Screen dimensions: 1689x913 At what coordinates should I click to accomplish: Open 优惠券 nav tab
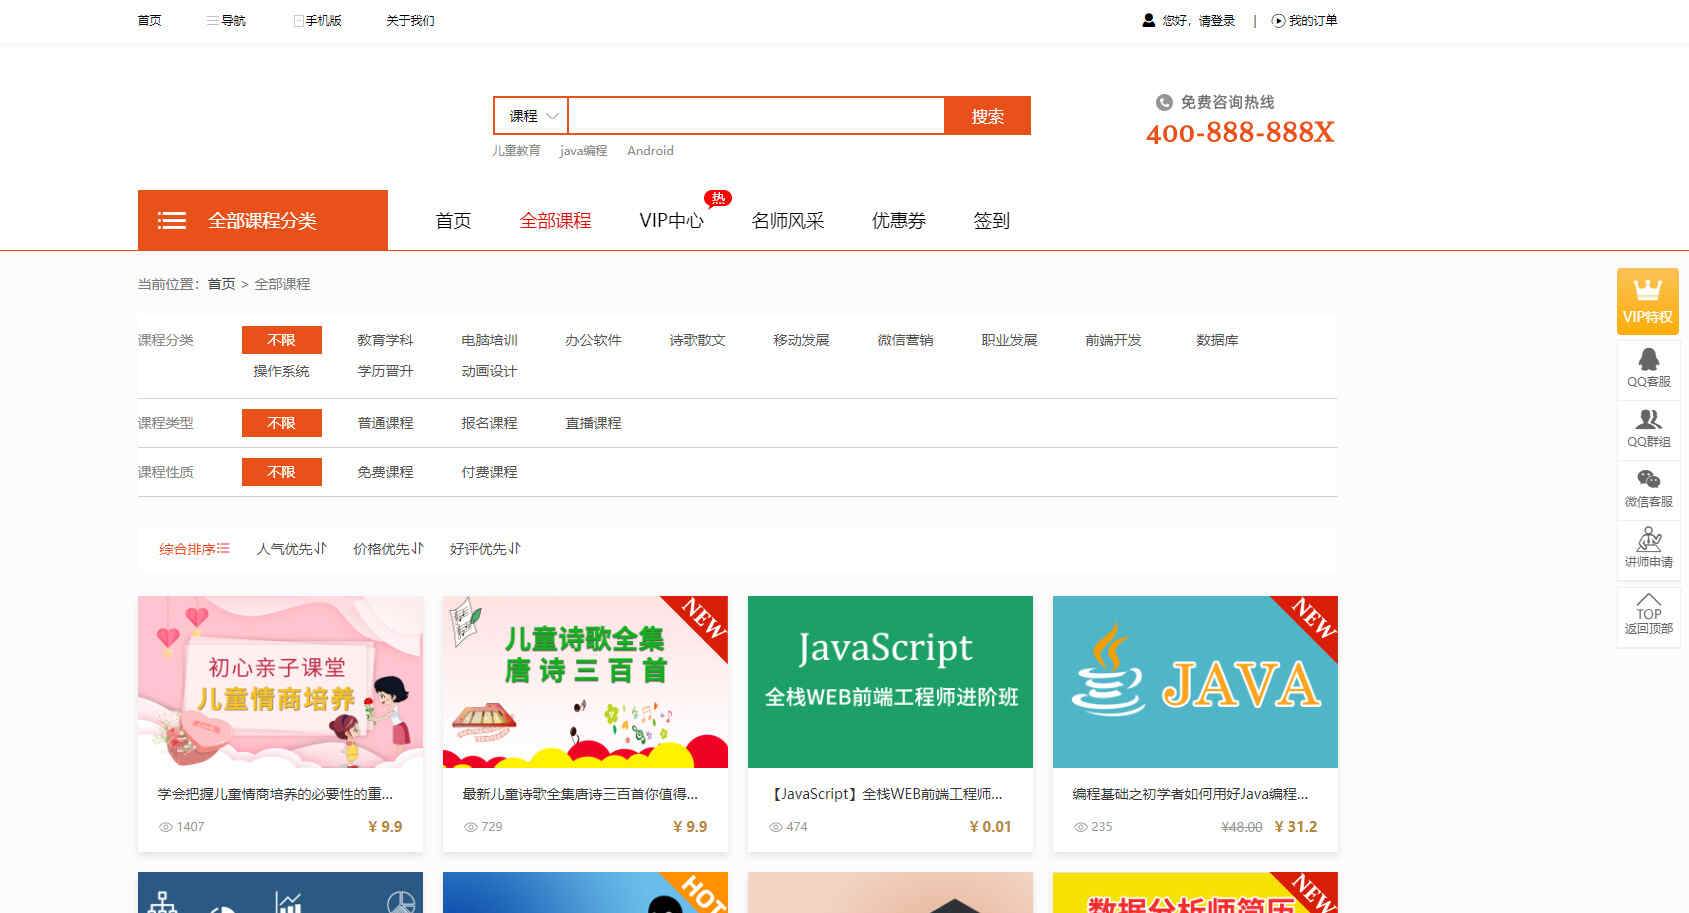point(899,220)
